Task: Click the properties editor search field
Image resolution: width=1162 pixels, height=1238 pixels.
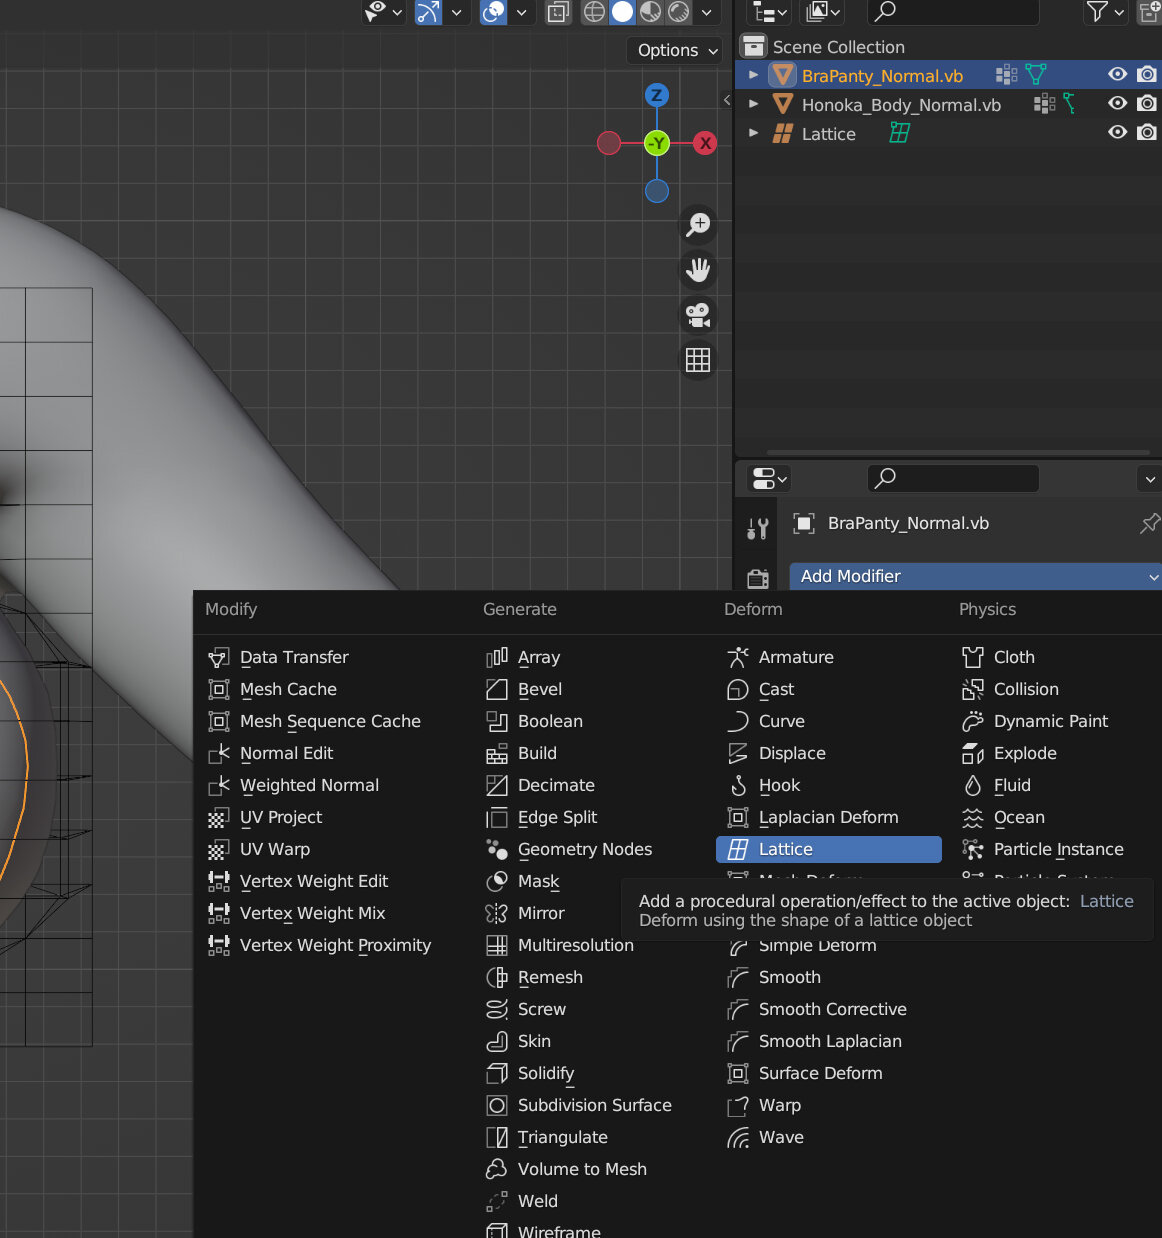Action: (x=952, y=478)
